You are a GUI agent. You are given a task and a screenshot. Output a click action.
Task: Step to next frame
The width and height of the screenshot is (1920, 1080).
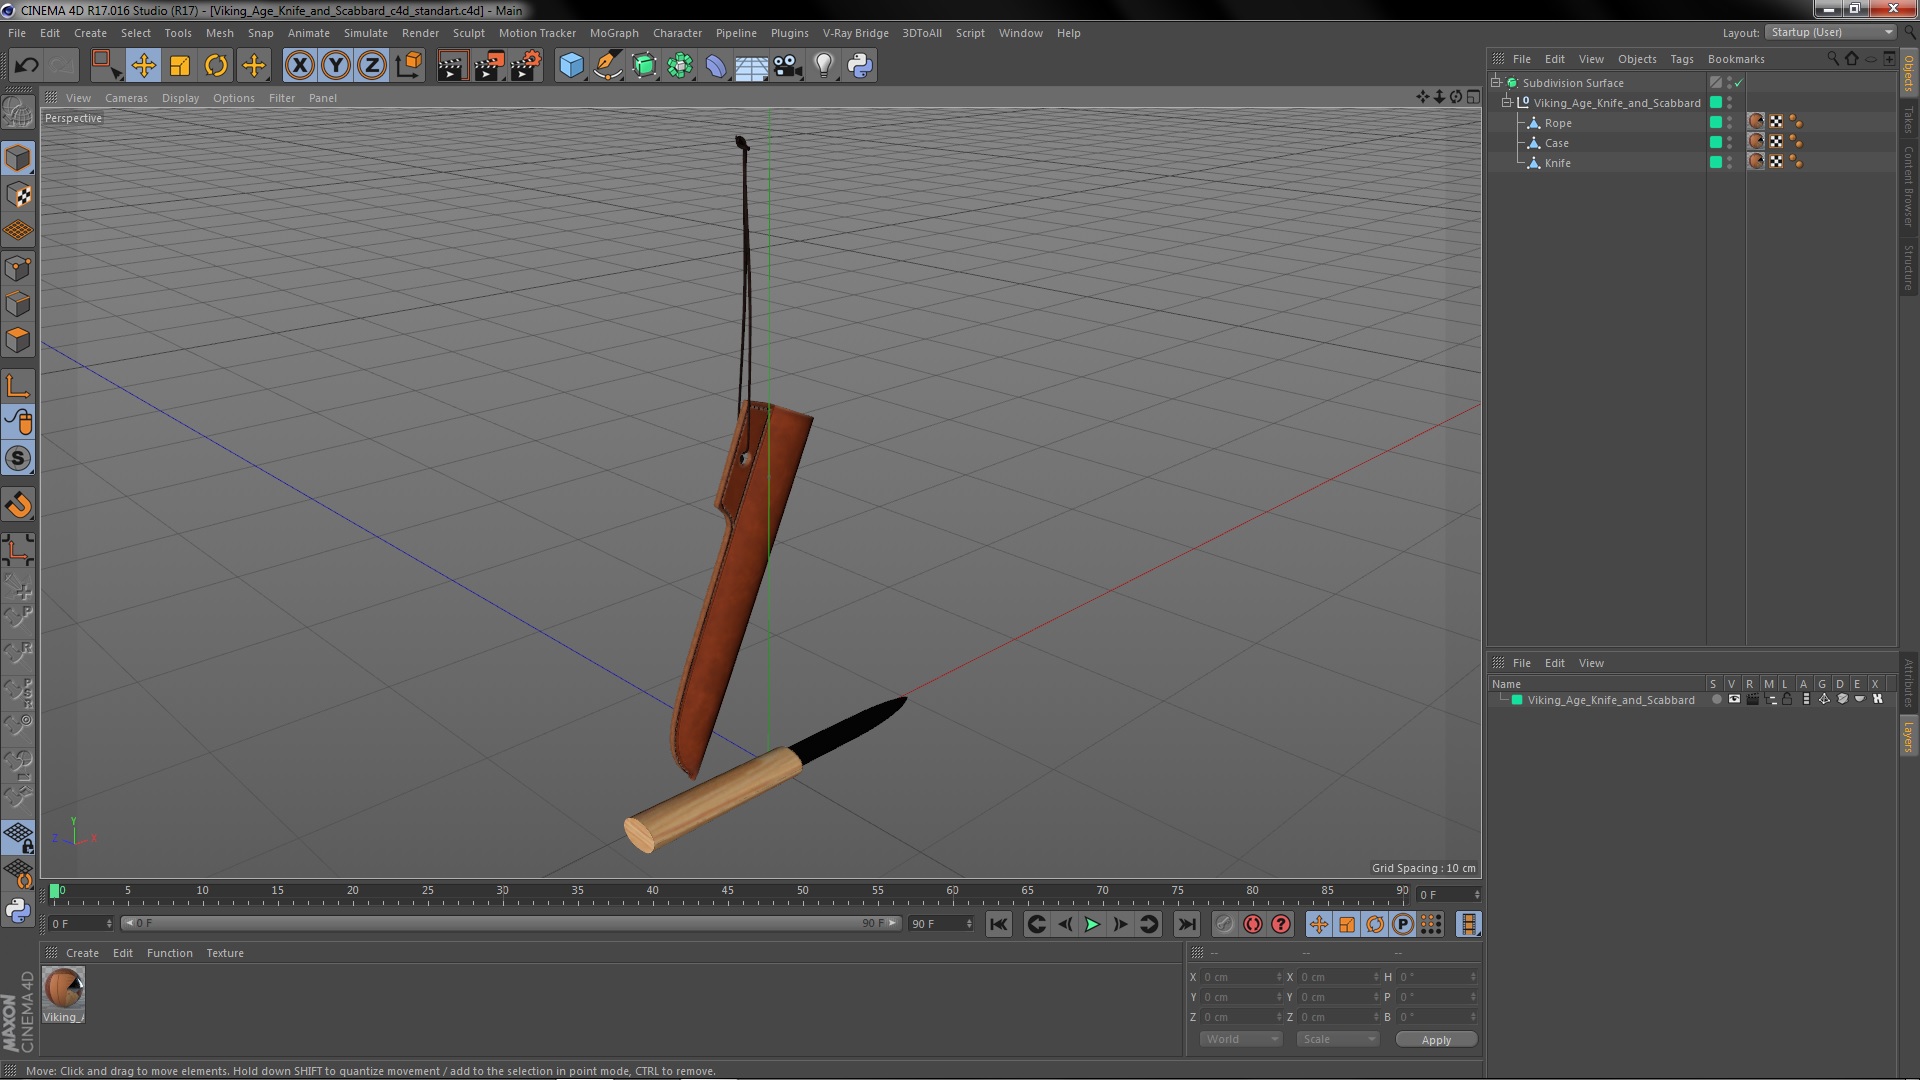tap(1120, 924)
